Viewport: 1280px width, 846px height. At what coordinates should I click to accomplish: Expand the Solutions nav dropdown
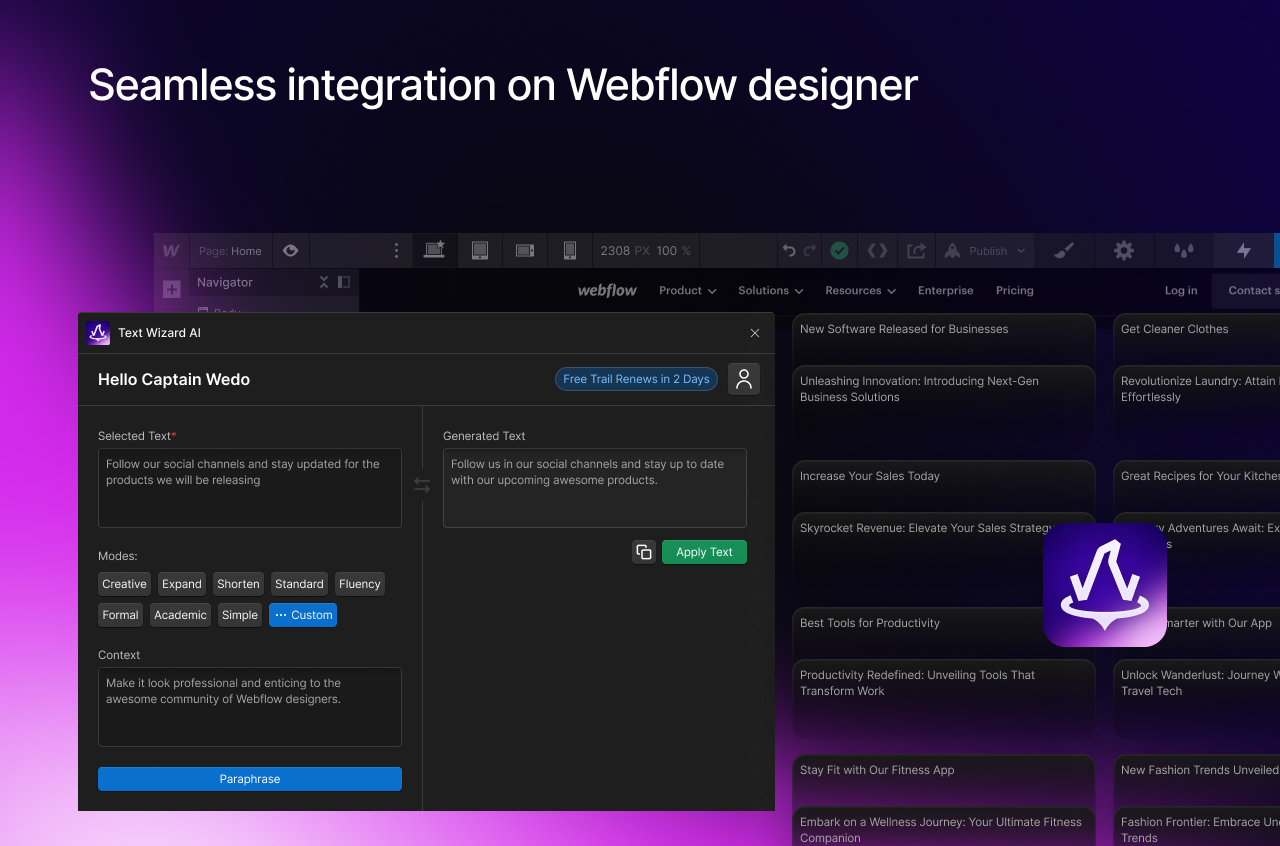point(770,290)
